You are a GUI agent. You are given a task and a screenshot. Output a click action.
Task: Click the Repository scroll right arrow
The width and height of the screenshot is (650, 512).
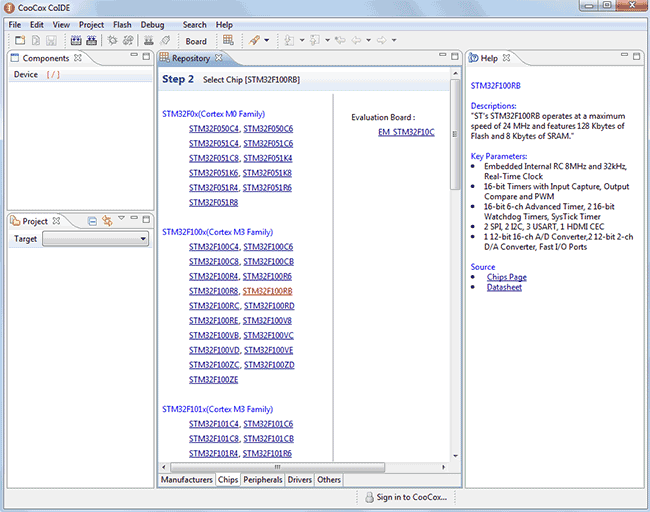pos(444,467)
